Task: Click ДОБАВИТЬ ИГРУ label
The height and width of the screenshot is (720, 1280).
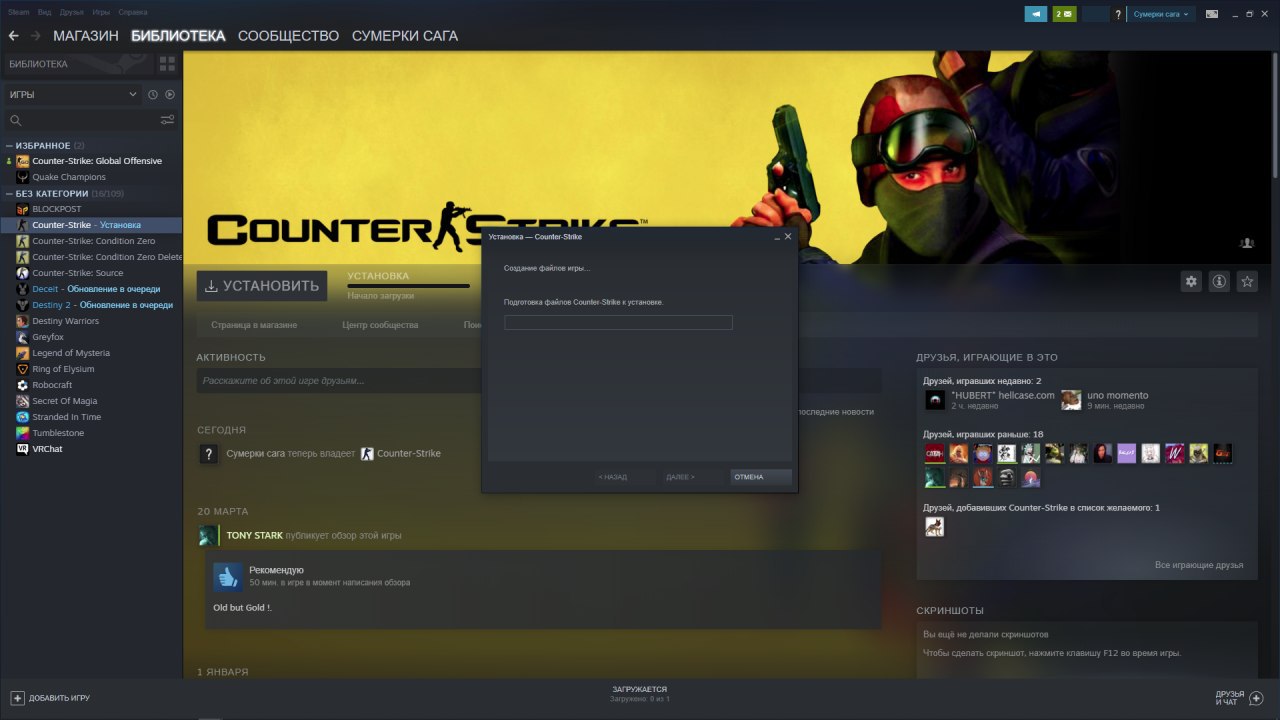Action: point(59,698)
